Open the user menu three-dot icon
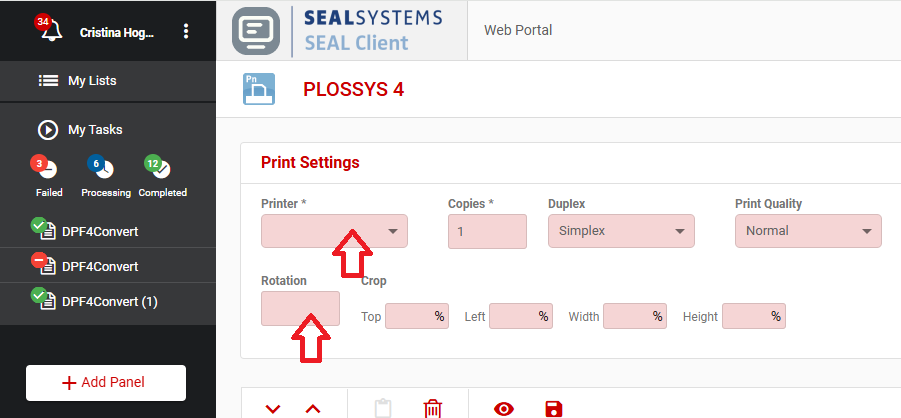Screen dimensions: 901x418 [186, 32]
